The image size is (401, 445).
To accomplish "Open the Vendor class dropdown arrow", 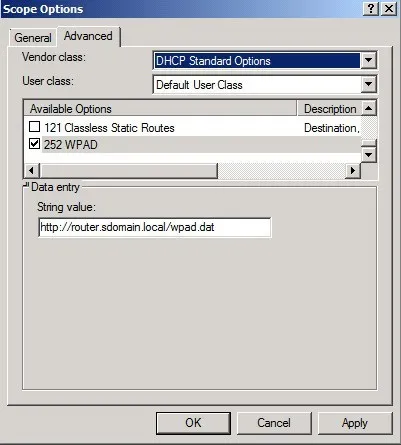I will coord(368,60).
